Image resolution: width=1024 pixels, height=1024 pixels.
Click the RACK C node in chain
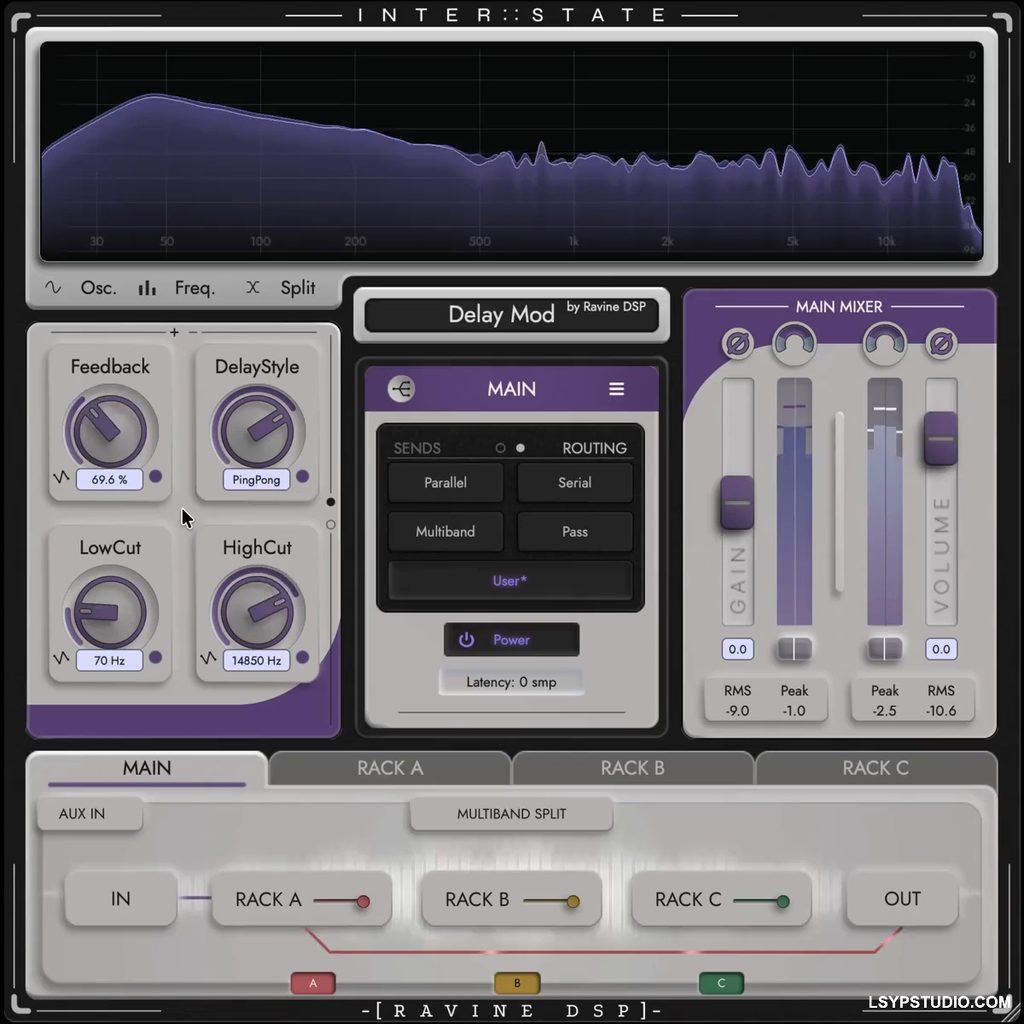tap(722, 899)
